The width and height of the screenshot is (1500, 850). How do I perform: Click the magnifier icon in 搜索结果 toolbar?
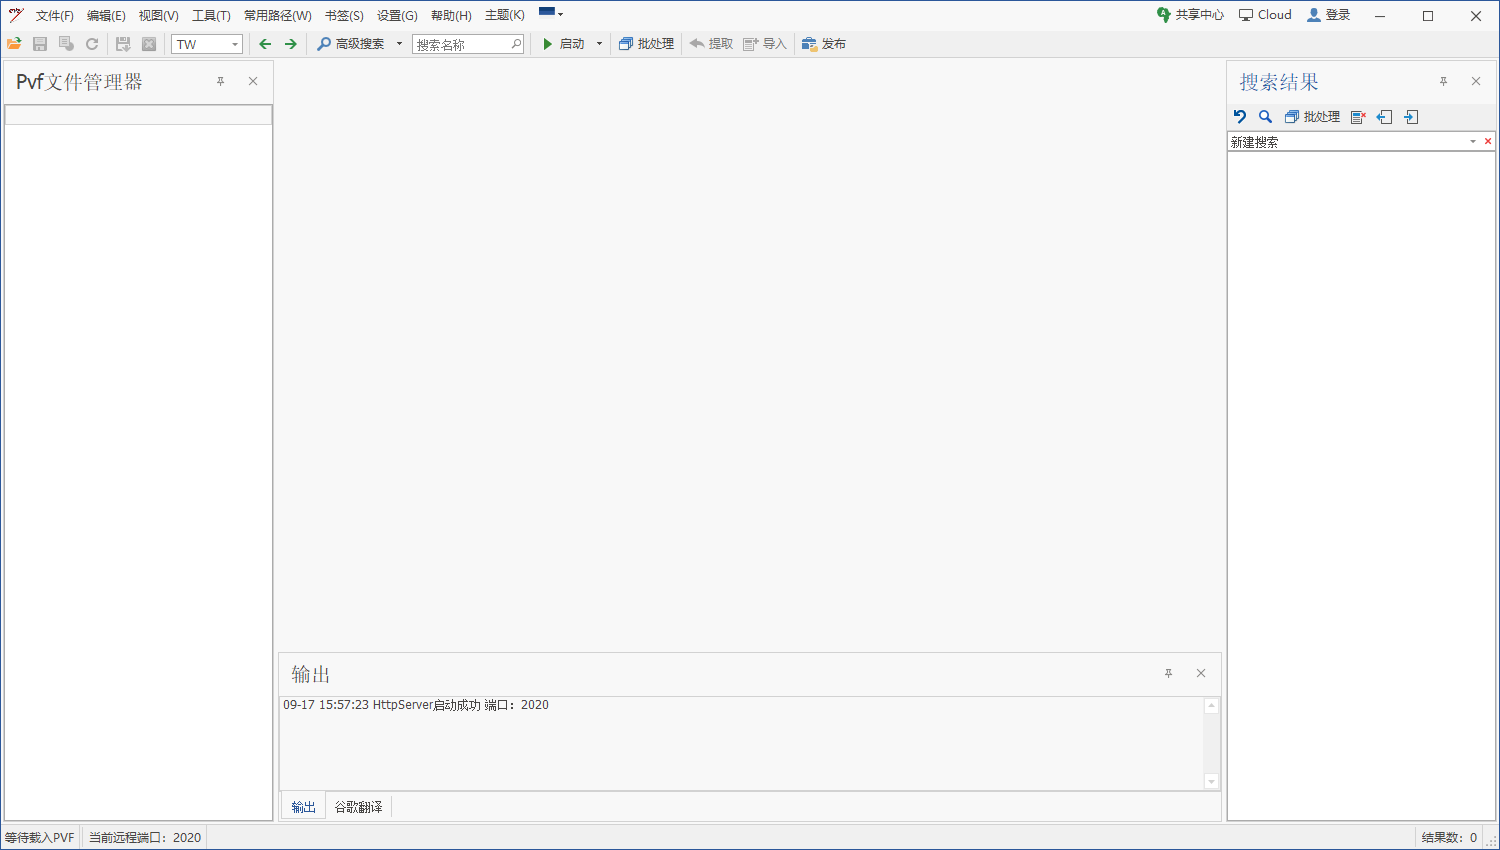tap(1265, 117)
